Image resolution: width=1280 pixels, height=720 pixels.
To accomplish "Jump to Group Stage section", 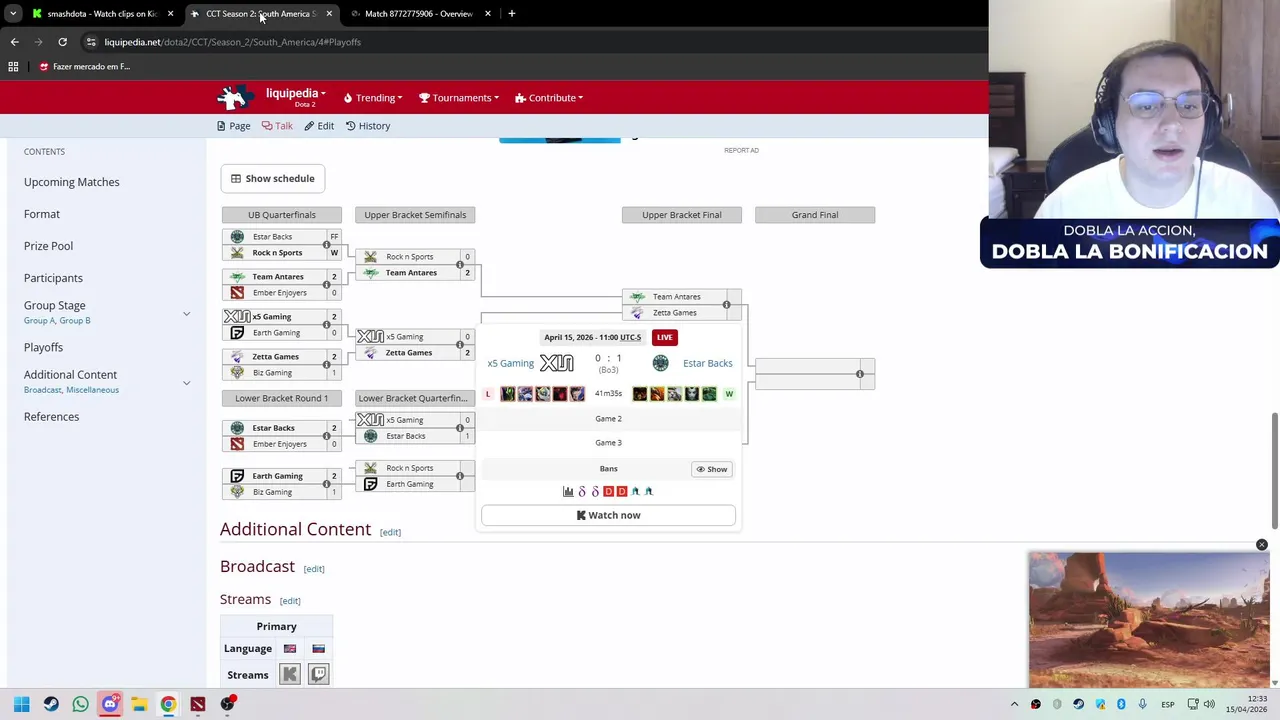I will (x=55, y=305).
